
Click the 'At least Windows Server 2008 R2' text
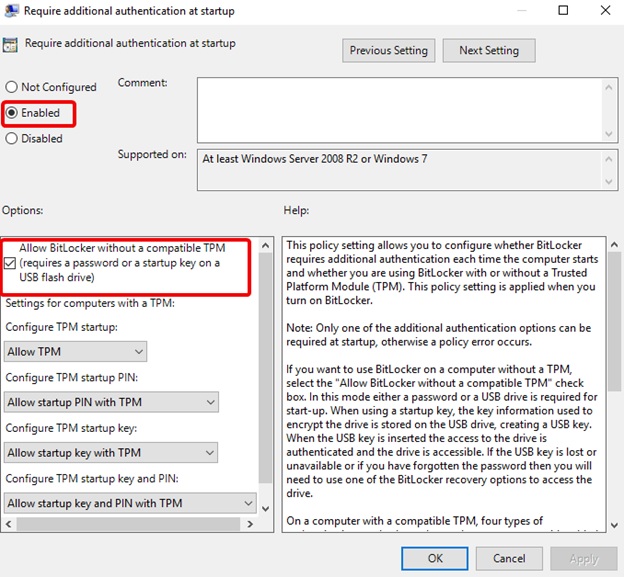tap(280, 159)
